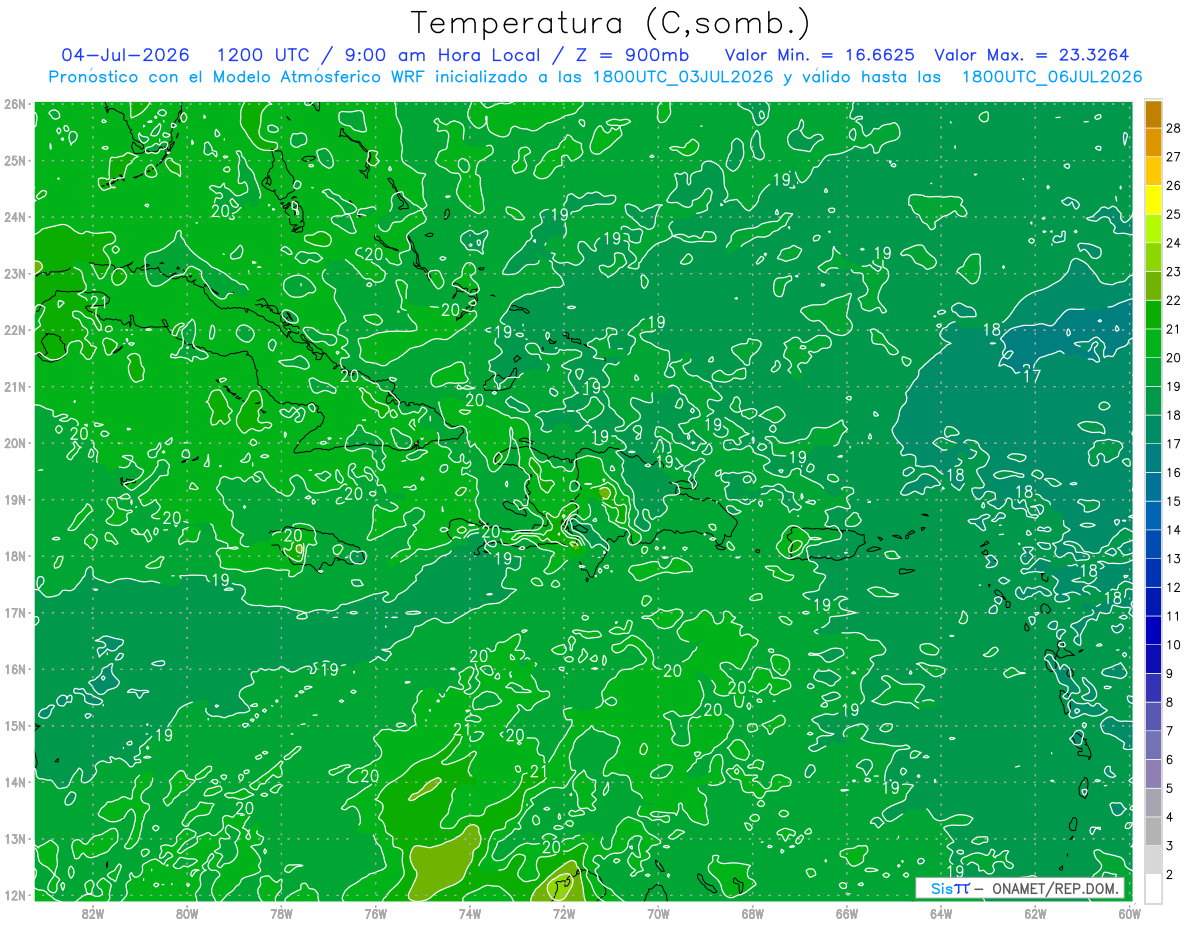Pick the green legend band between 20 and 21
Screen dimensions: 1200x927
coord(1153,344)
